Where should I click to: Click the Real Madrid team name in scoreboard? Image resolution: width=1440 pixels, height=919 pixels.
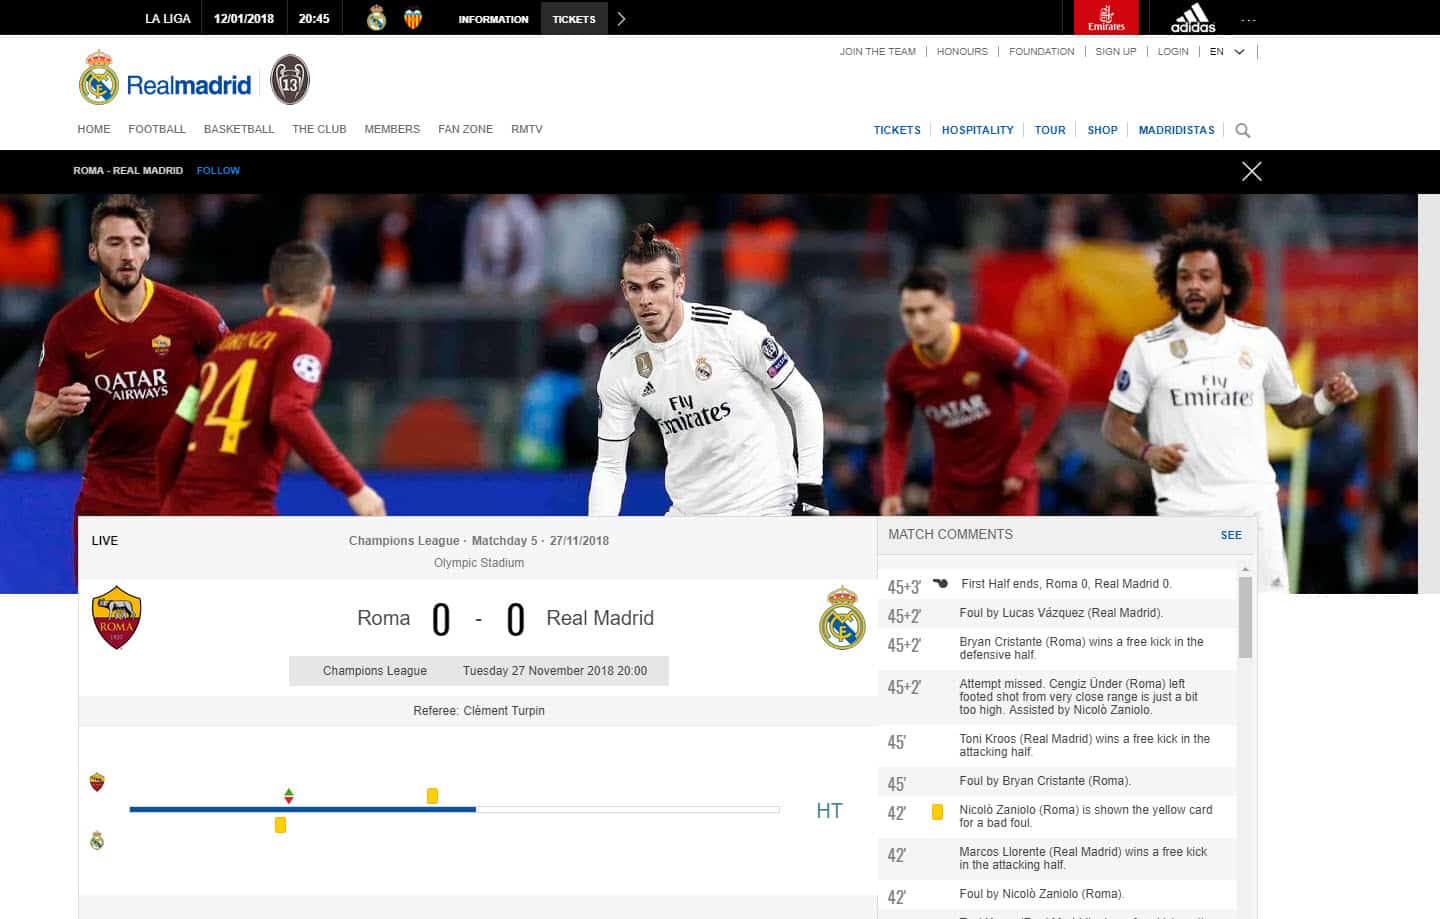pyautogui.click(x=600, y=618)
